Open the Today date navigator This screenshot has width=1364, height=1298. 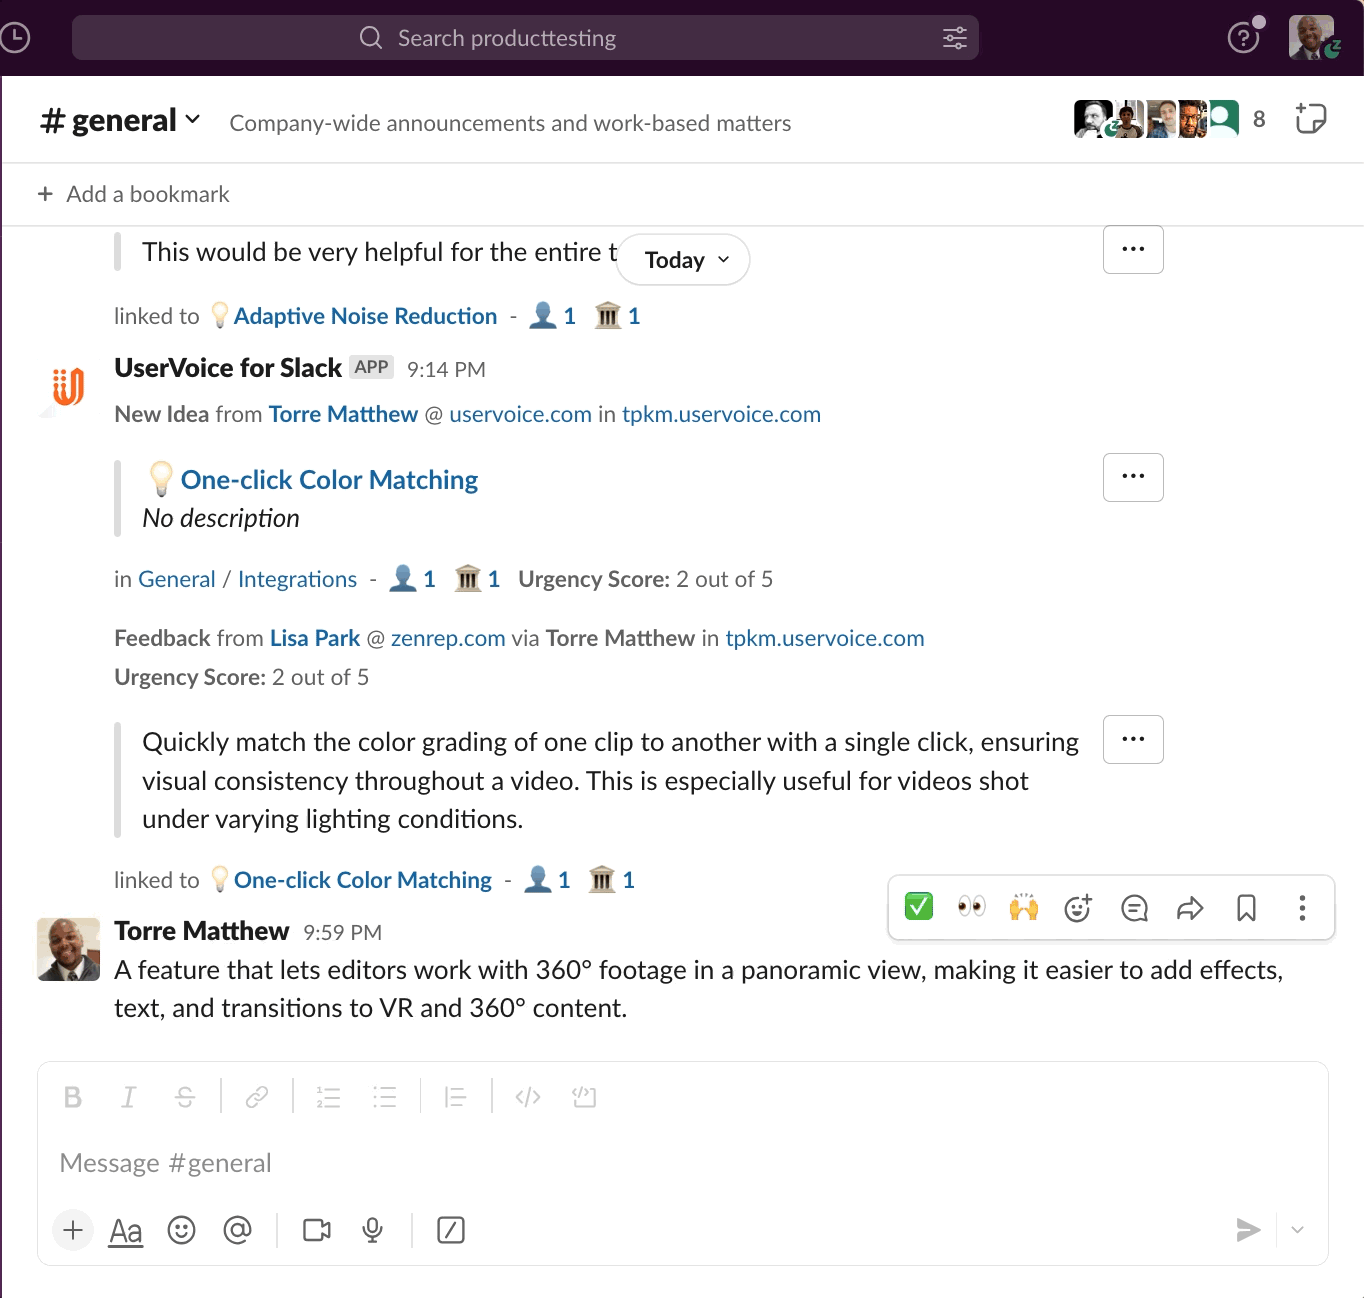point(682,259)
